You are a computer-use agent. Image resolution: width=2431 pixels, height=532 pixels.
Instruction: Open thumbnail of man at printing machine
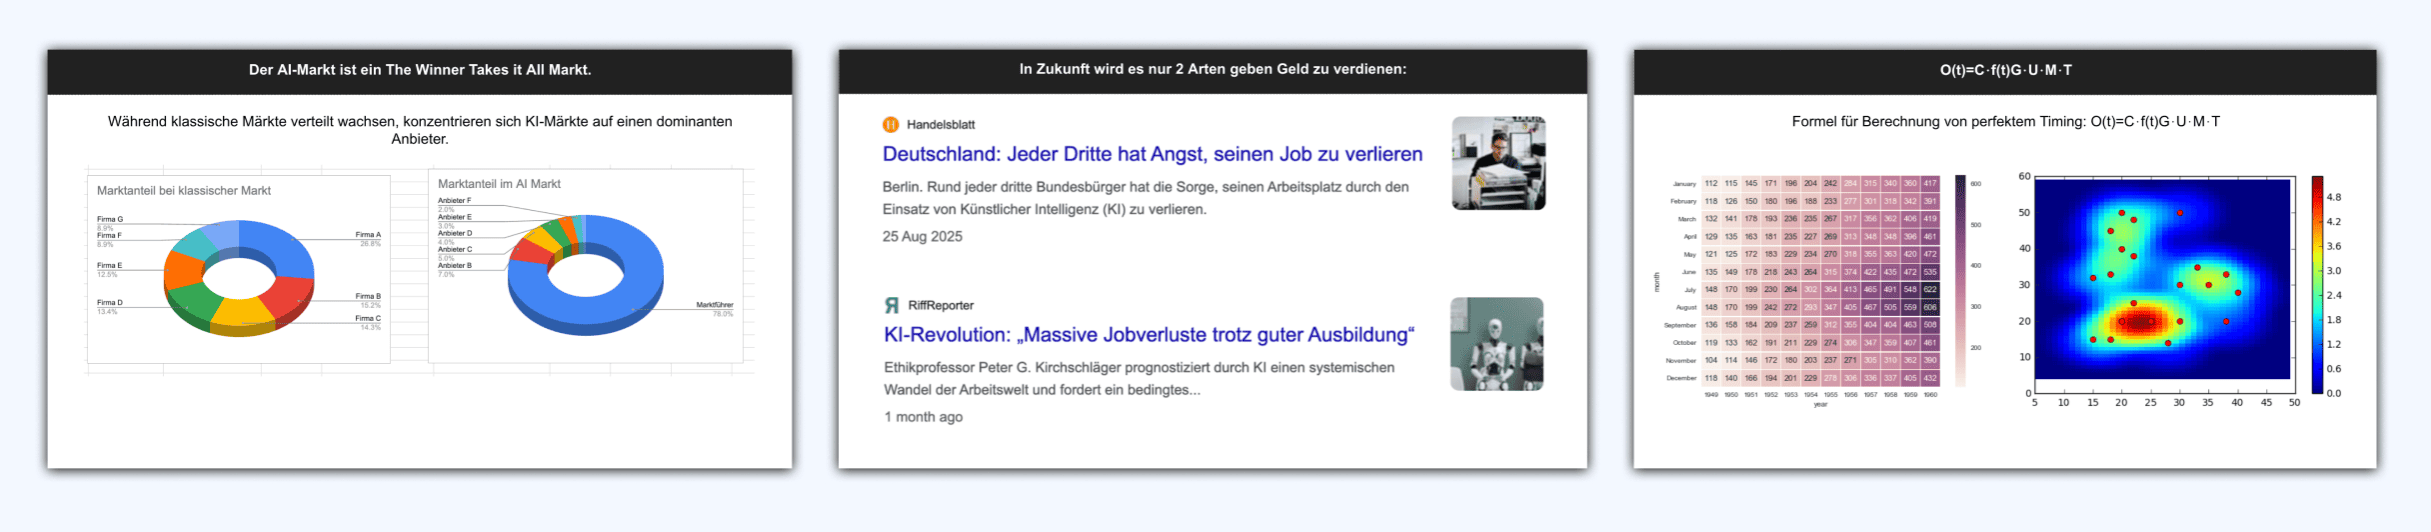1498,163
